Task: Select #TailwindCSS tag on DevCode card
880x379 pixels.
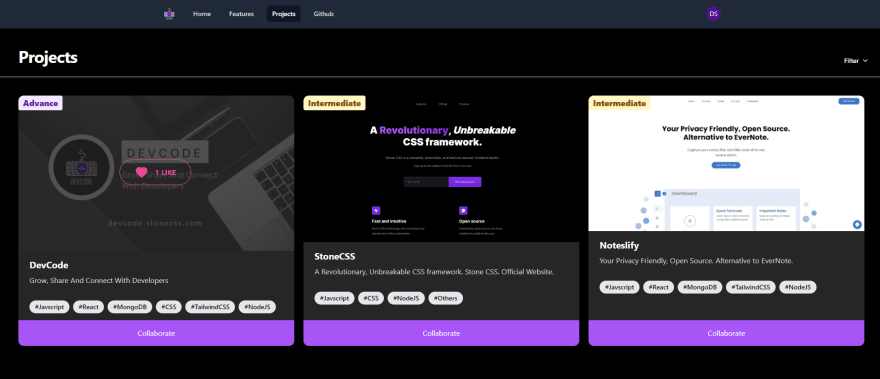Action: click(x=210, y=307)
